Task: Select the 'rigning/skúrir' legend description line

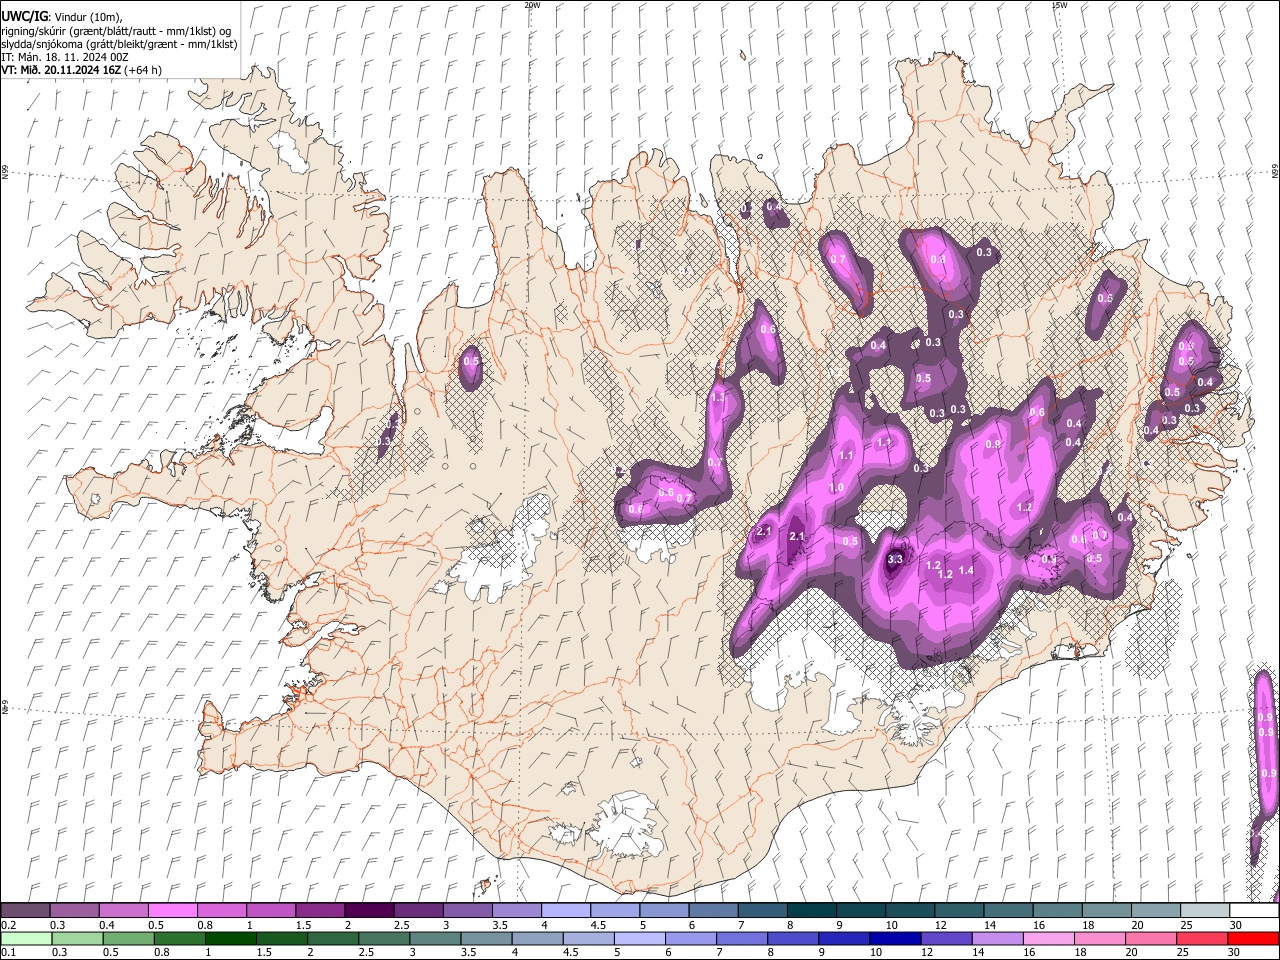Action: [116, 31]
